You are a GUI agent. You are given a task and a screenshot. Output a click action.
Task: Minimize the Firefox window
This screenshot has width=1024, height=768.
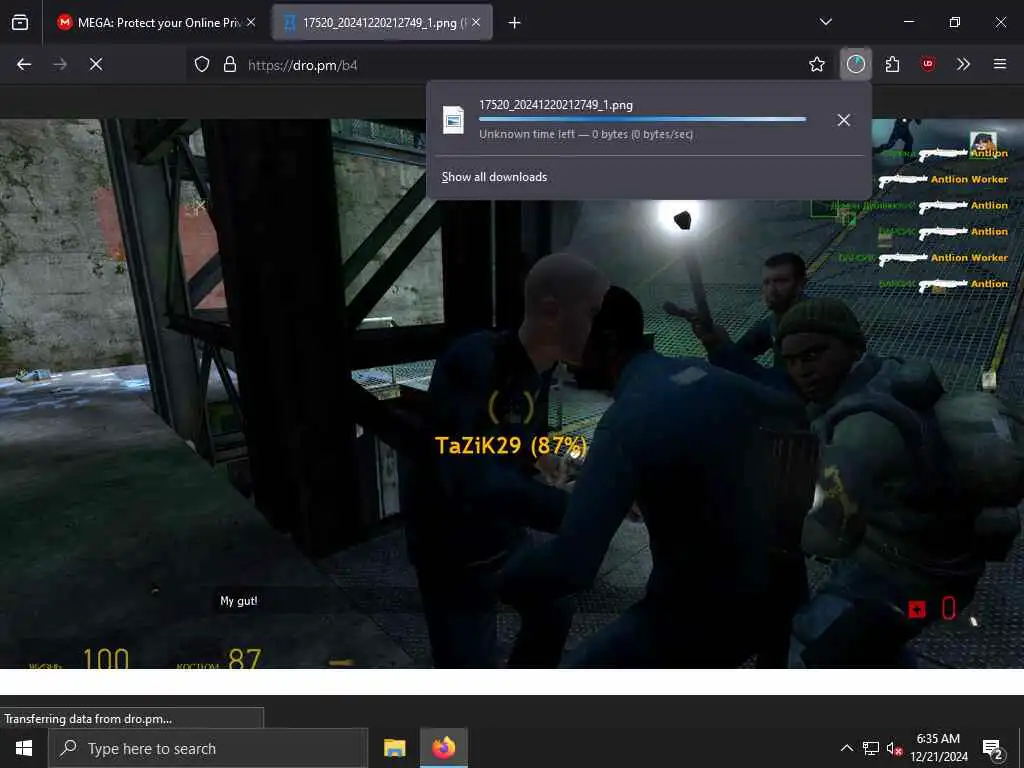click(908, 22)
